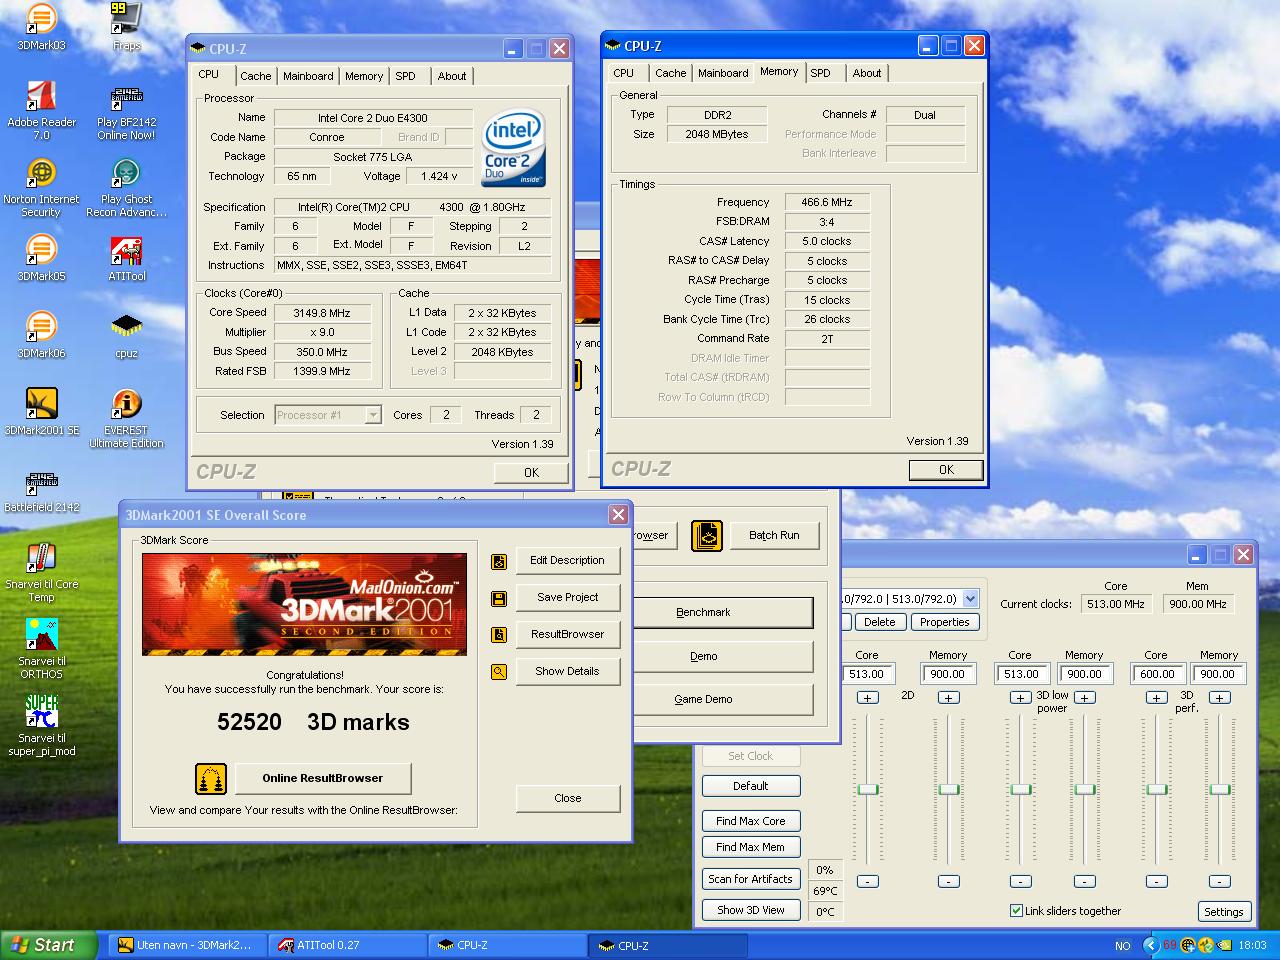Click the Online ResultBrowser button
The height and width of the screenshot is (960, 1280).
[323, 778]
